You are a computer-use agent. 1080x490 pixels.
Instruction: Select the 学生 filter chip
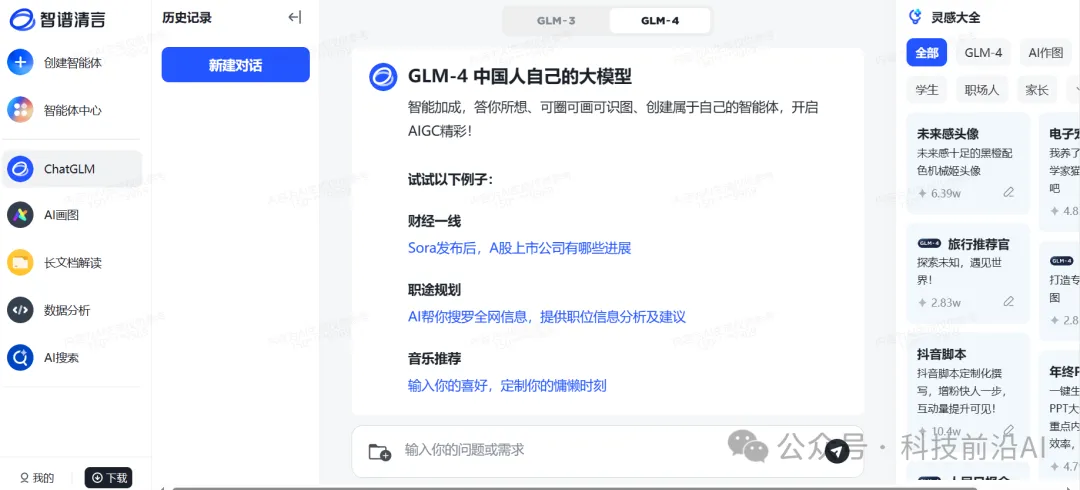pyautogui.click(x=926, y=90)
